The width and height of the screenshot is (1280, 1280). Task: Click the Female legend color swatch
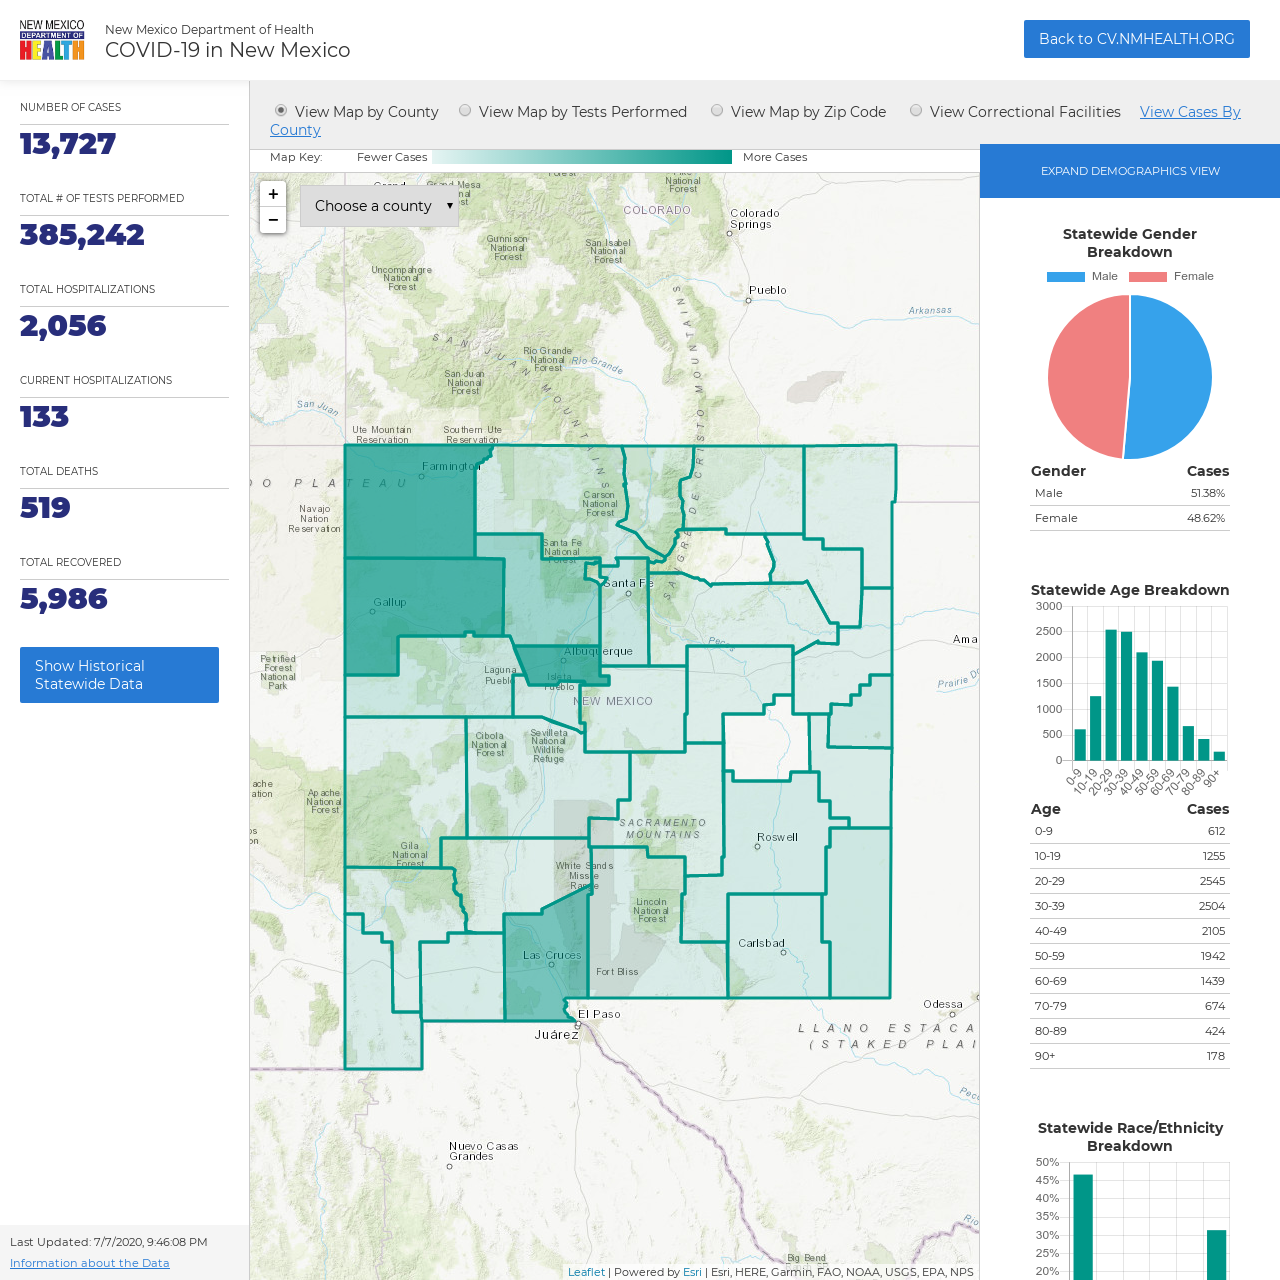click(1148, 277)
